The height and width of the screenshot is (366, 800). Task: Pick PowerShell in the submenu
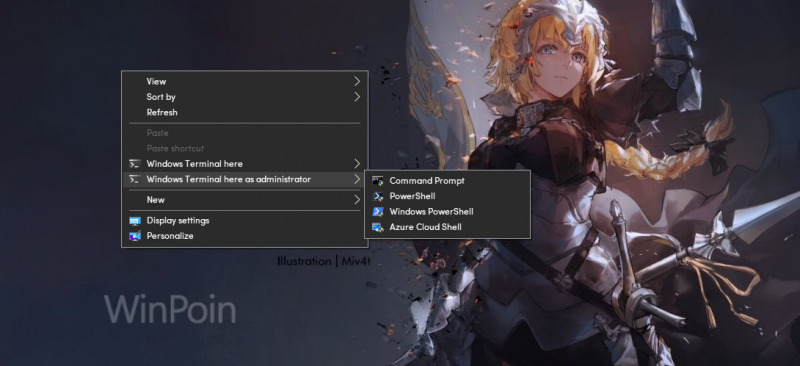click(x=447, y=196)
